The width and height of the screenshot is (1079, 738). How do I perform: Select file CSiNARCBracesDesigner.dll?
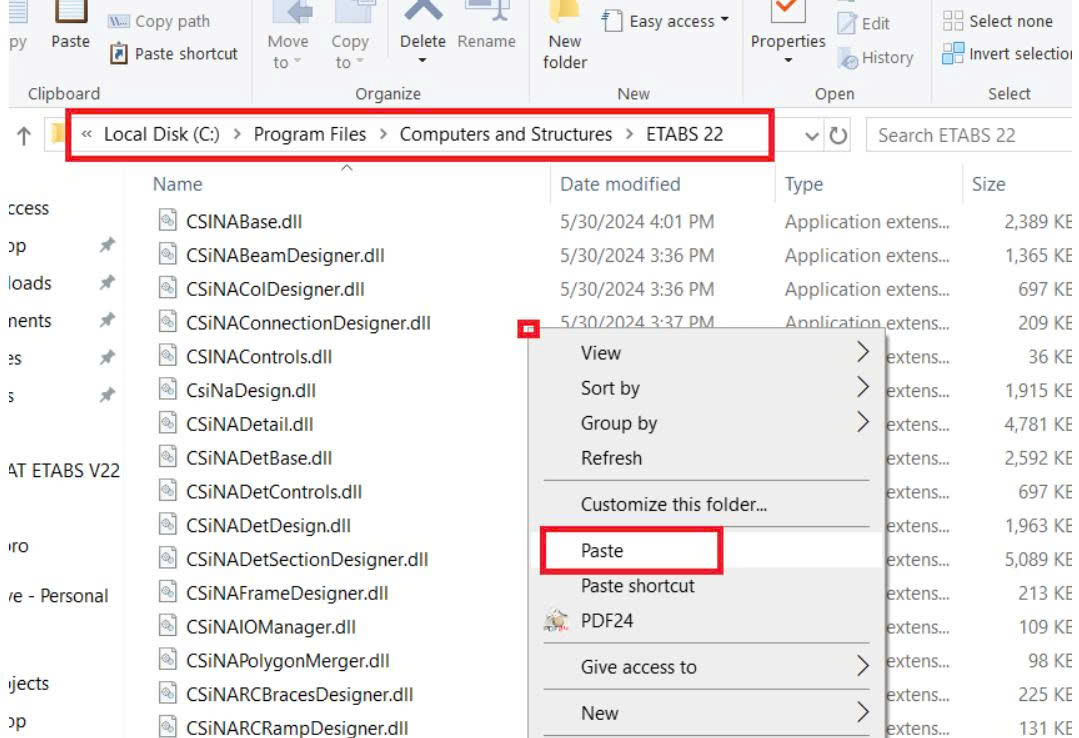299,694
